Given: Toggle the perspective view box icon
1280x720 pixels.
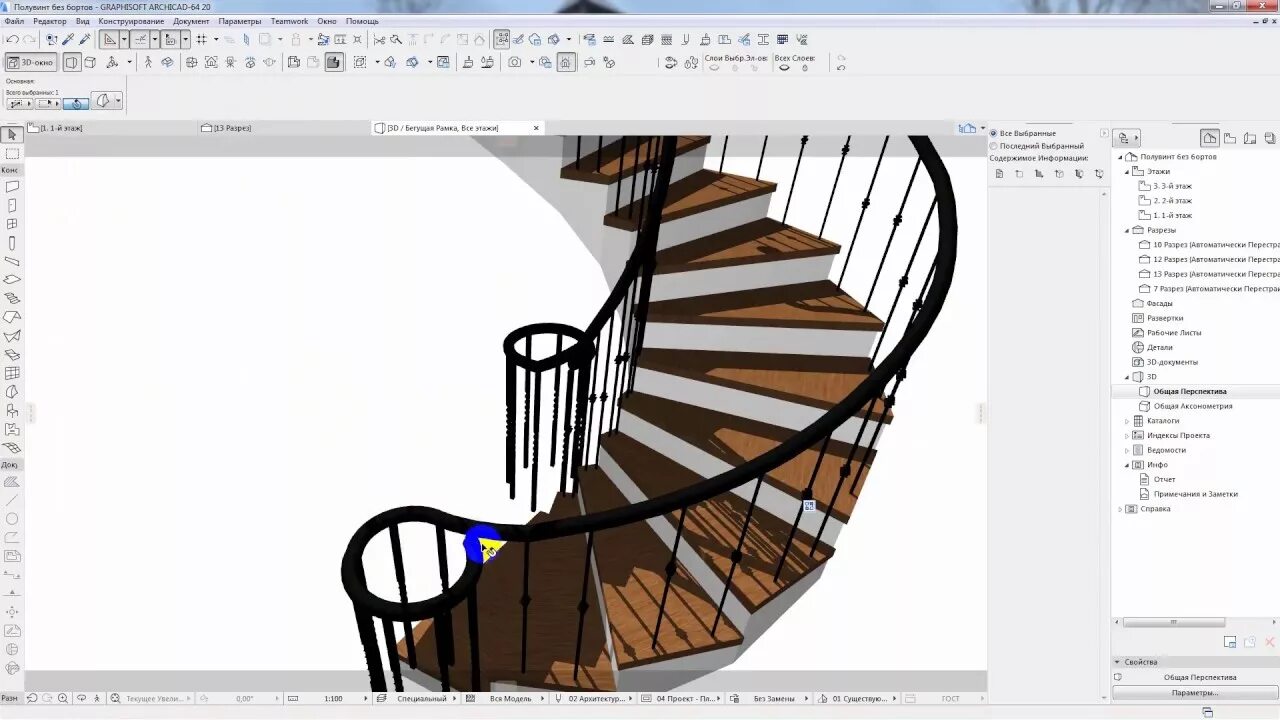Looking at the screenshot, I should click(x=73, y=62).
